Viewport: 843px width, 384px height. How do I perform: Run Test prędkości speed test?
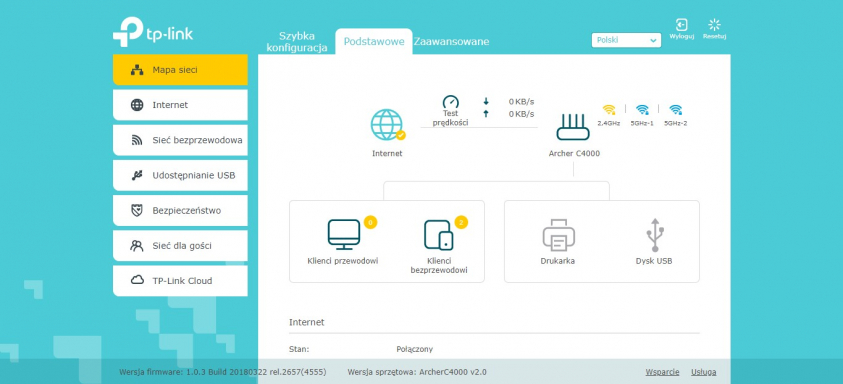(x=451, y=110)
